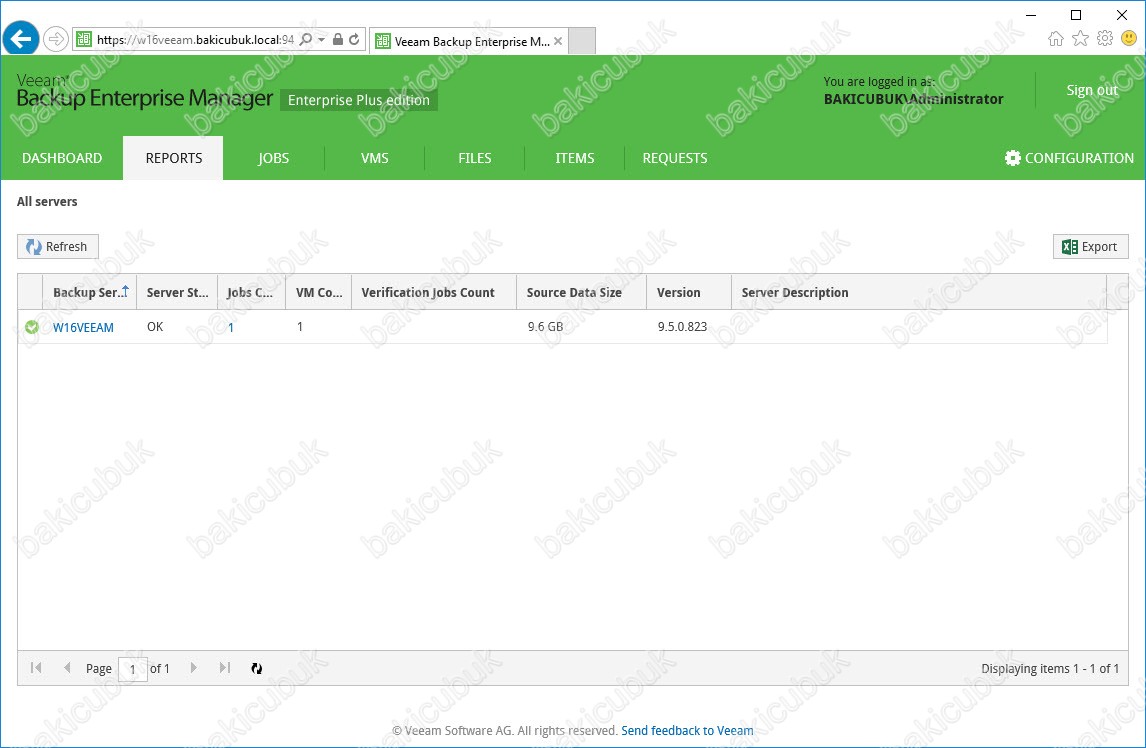Sort by the Backup Server column header

[90, 292]
